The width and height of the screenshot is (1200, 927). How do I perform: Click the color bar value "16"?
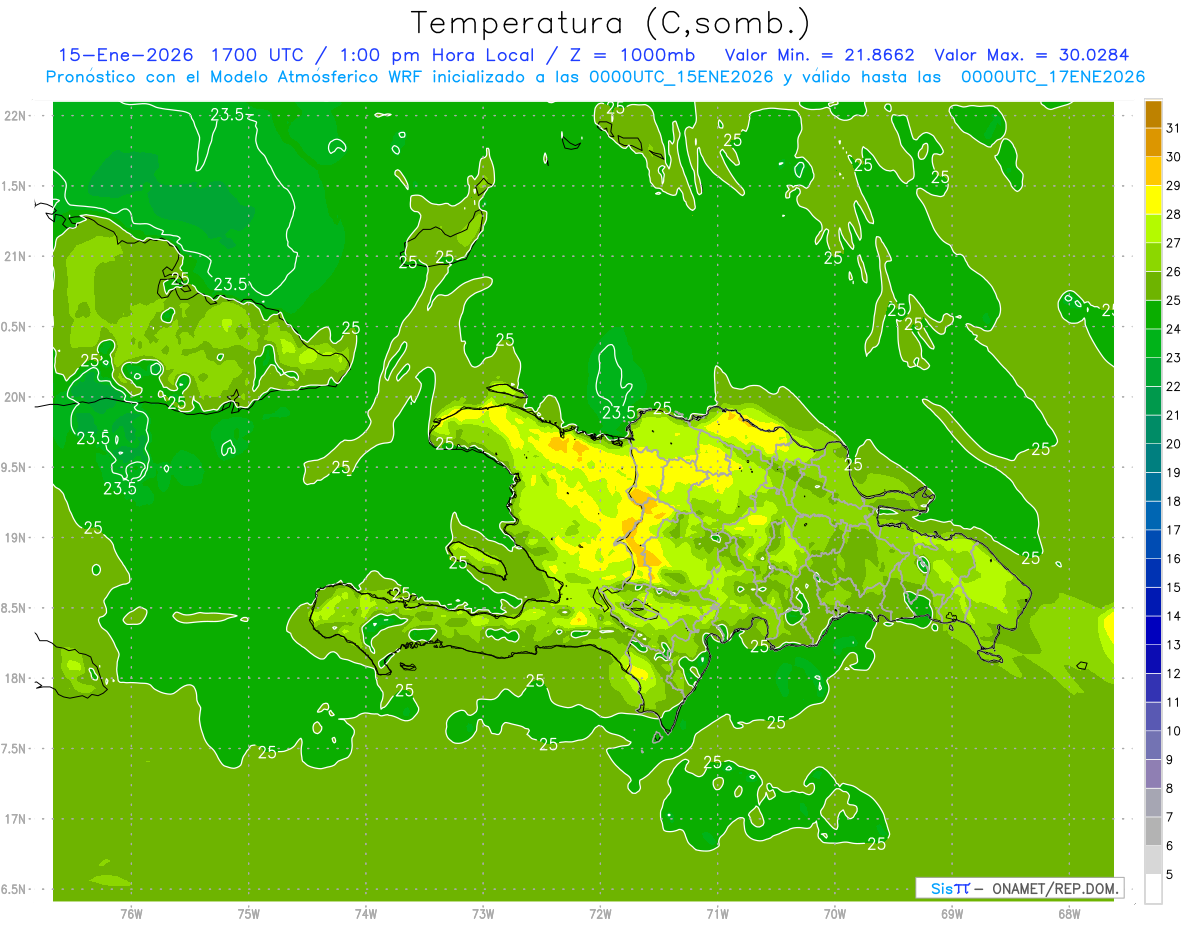point(1173,559)
